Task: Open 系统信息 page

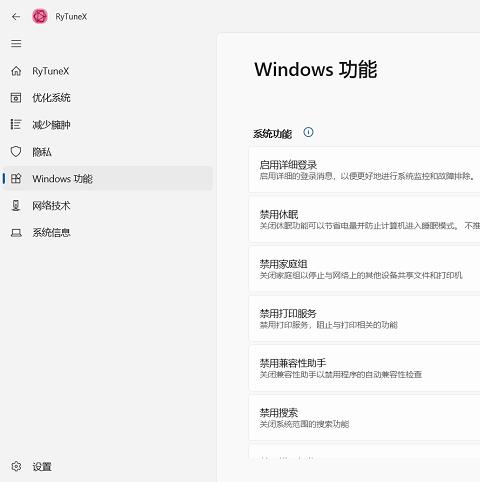Action: pyautogui.click(x=107, y=233)
